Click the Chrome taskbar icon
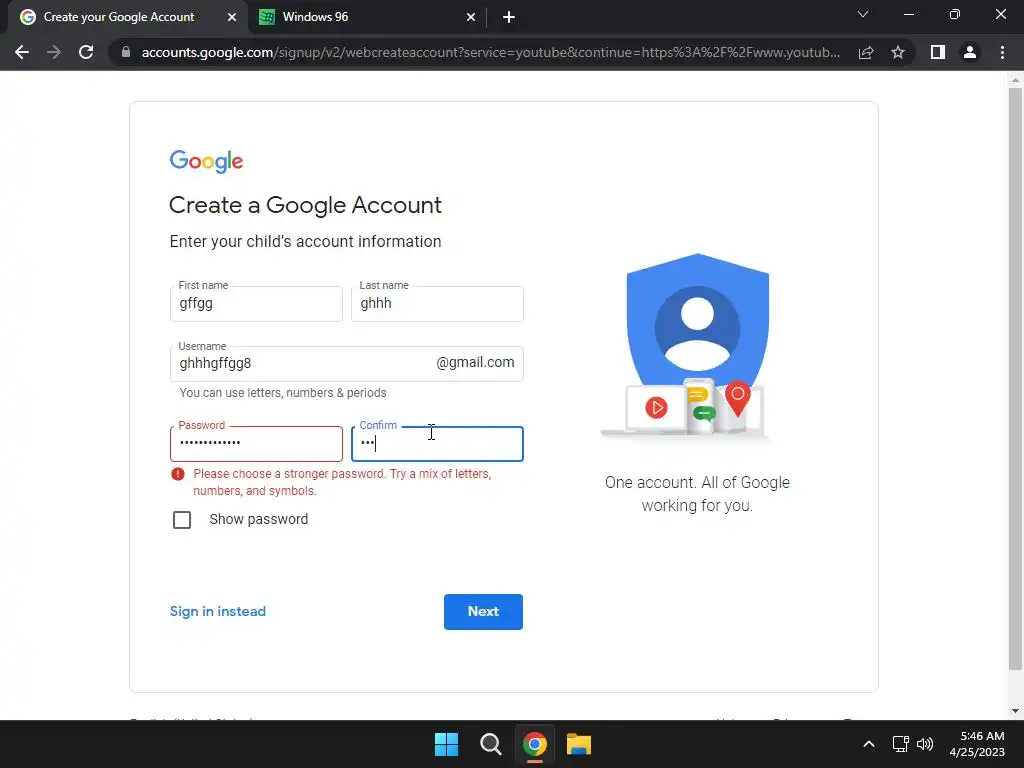Image resolution: width=1024 pixels, height=768 pixels. point(534,744)
